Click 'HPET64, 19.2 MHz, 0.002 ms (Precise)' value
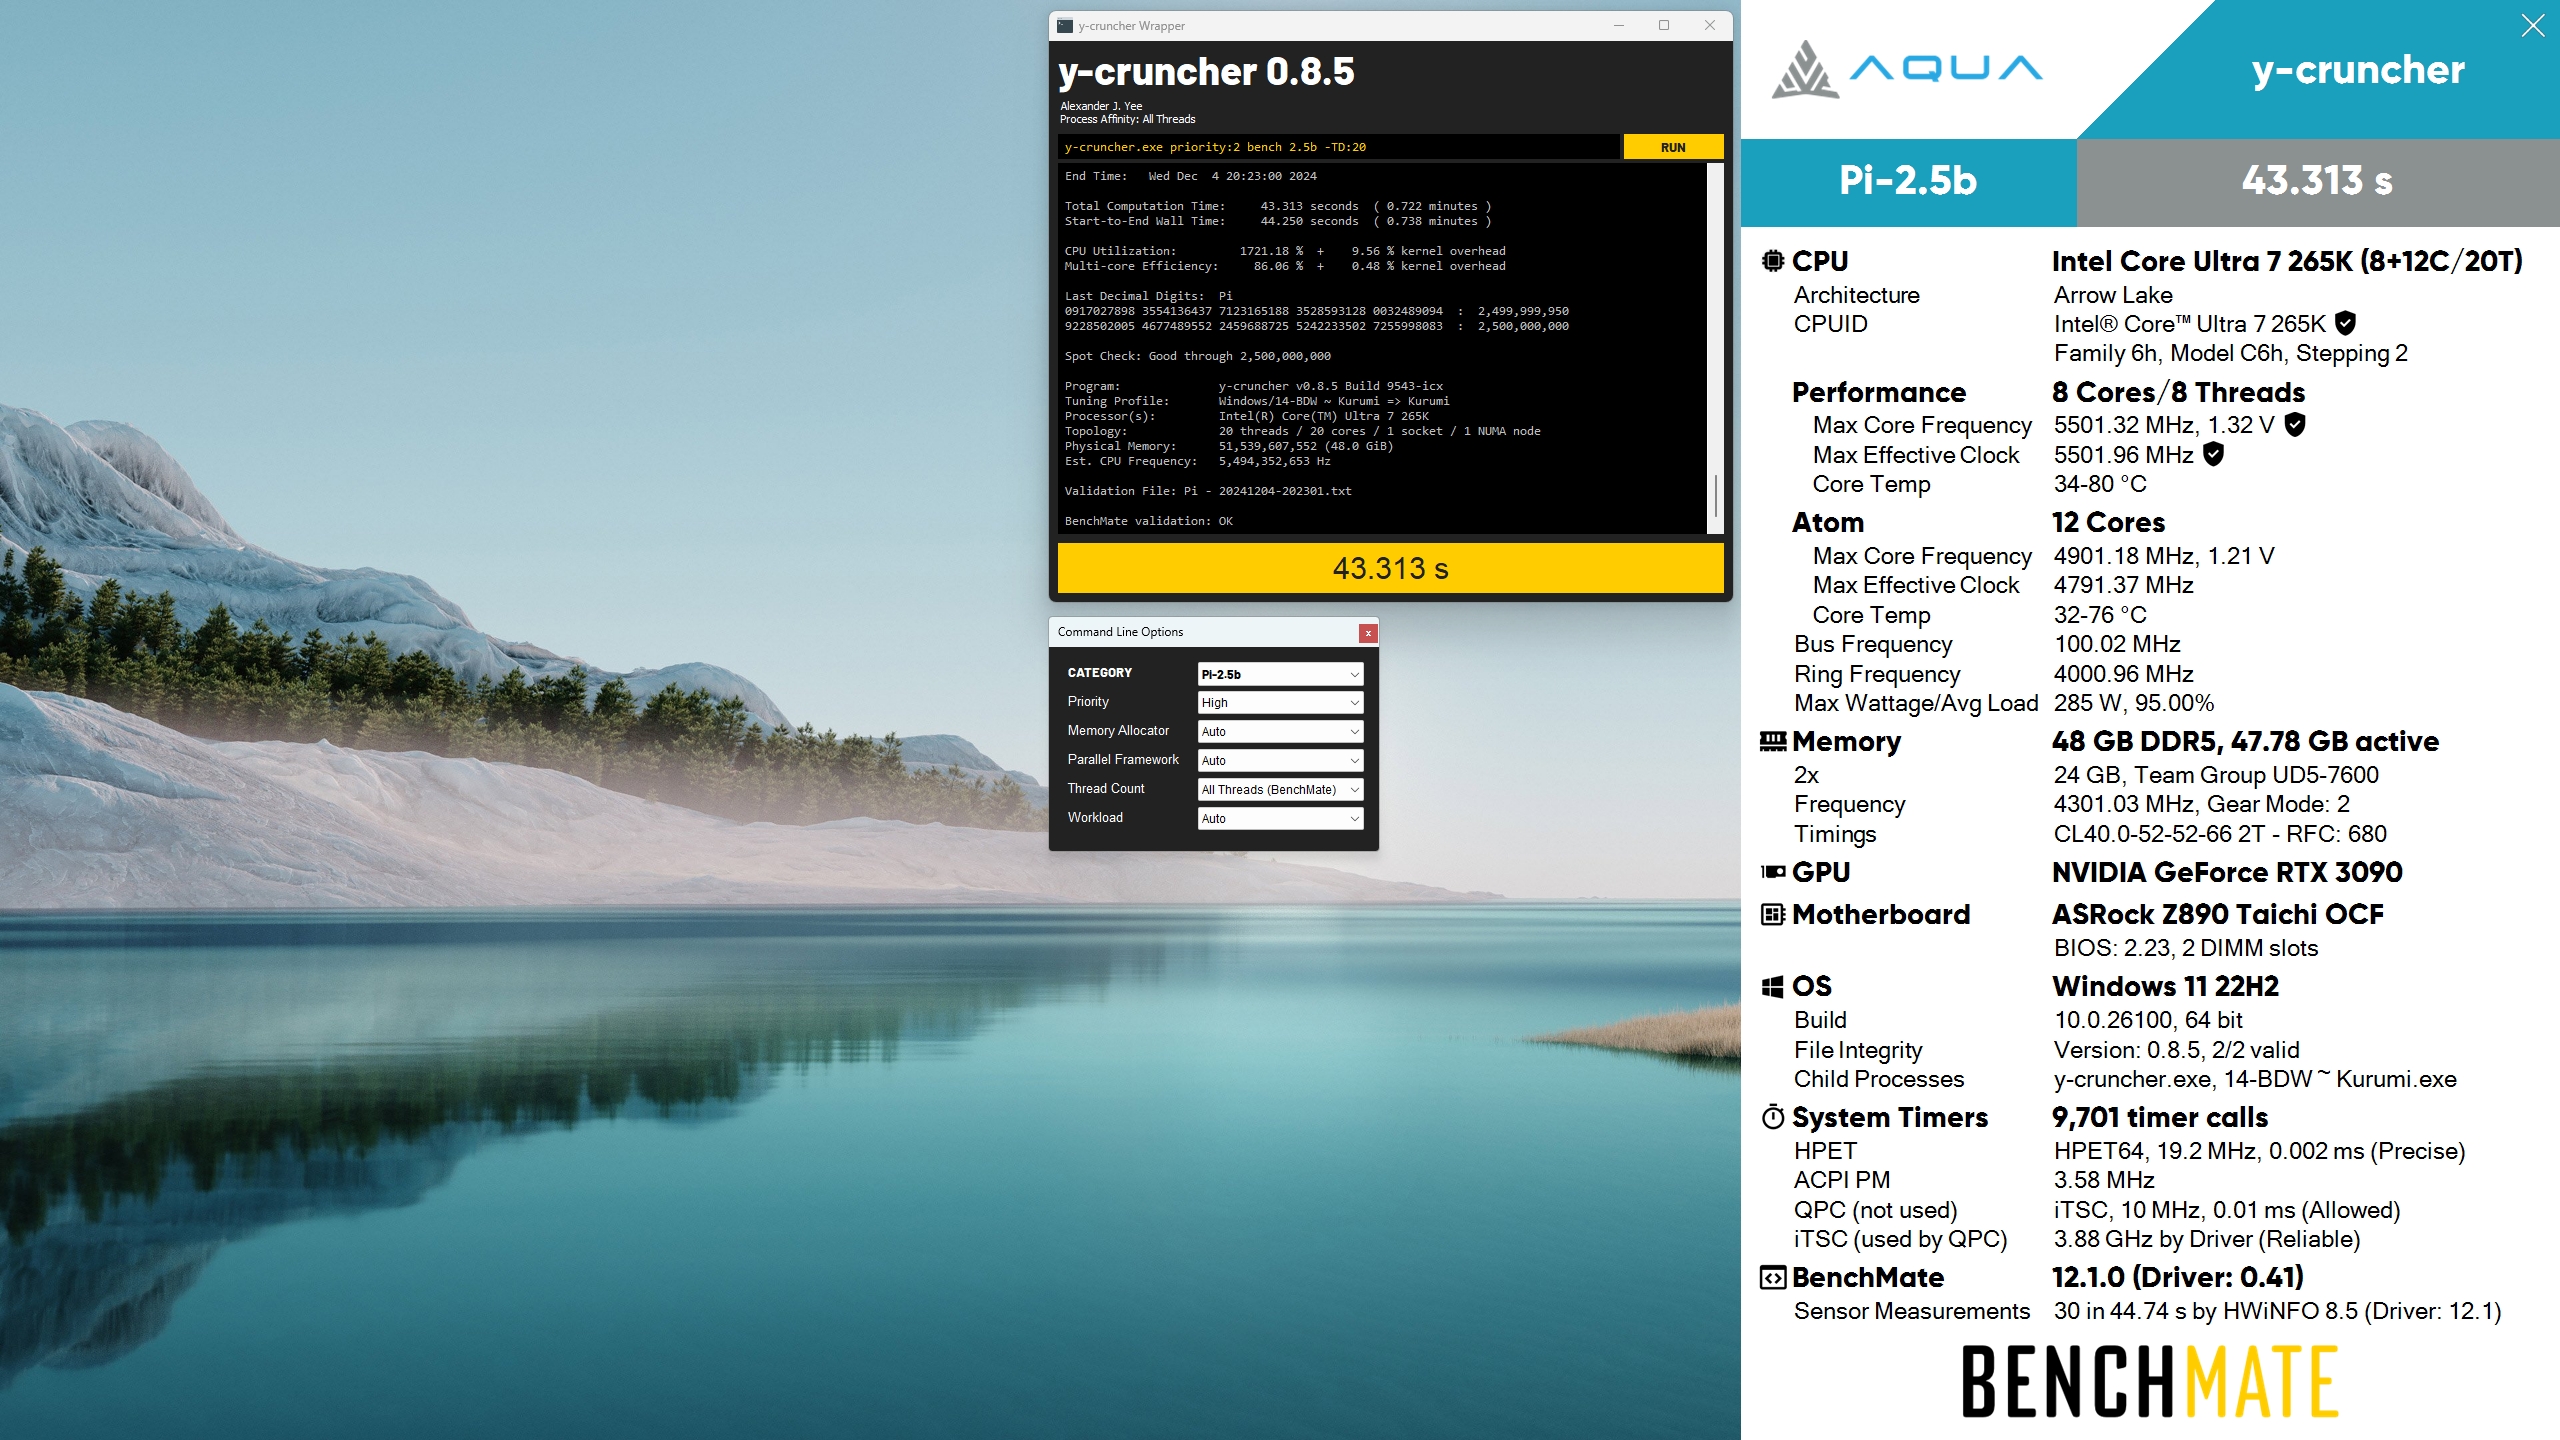Viewport: 2560px width, 1440px height. [2259, 1151]
